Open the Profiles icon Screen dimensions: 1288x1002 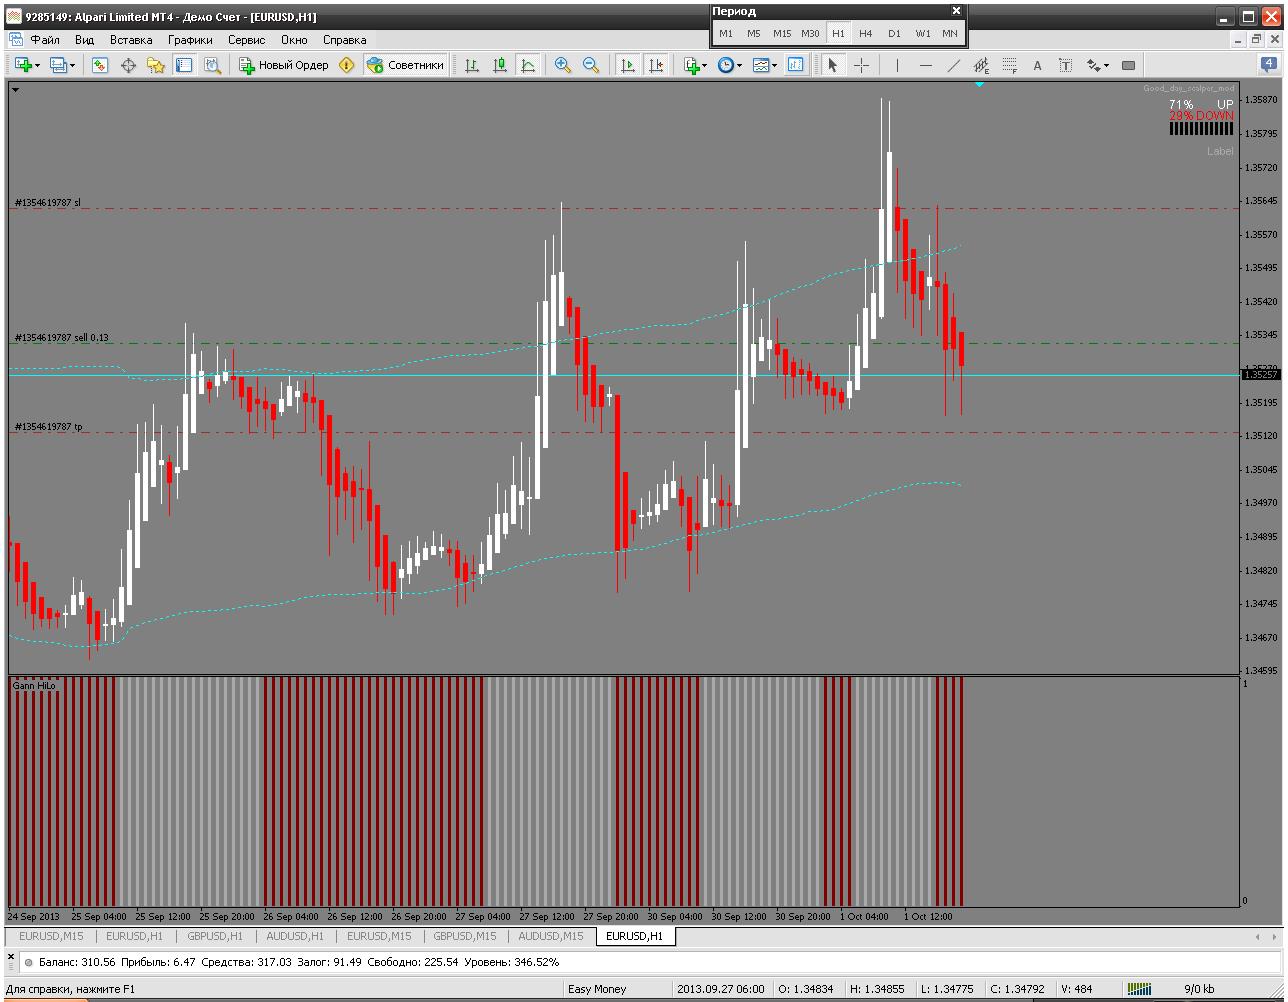(58, 65)
